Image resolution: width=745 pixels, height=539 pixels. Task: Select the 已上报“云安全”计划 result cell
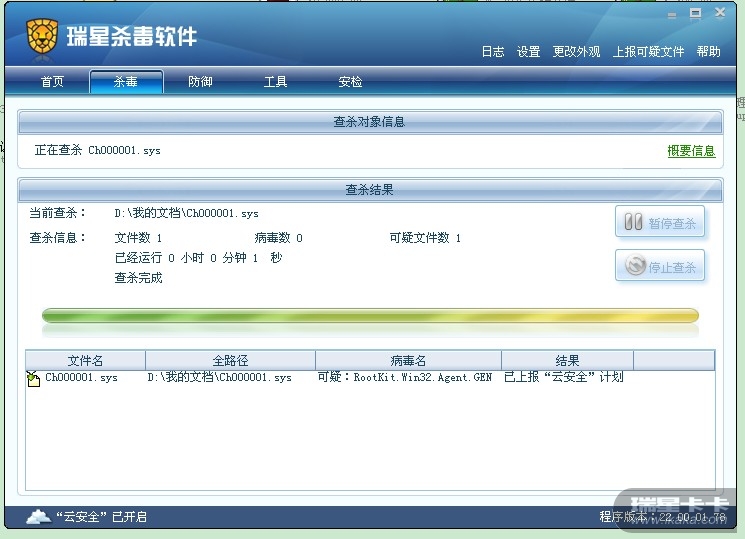coord(564,377)
